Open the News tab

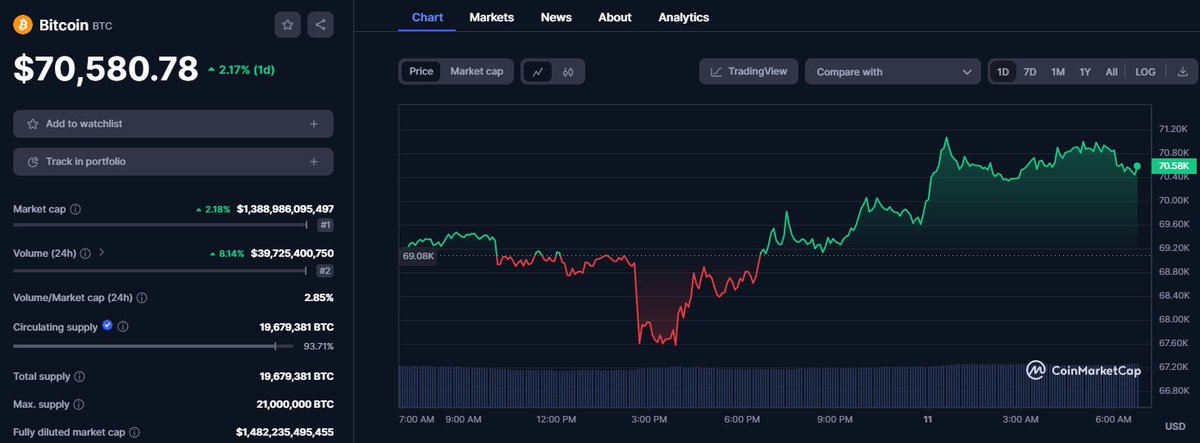[x=556, y=17]
